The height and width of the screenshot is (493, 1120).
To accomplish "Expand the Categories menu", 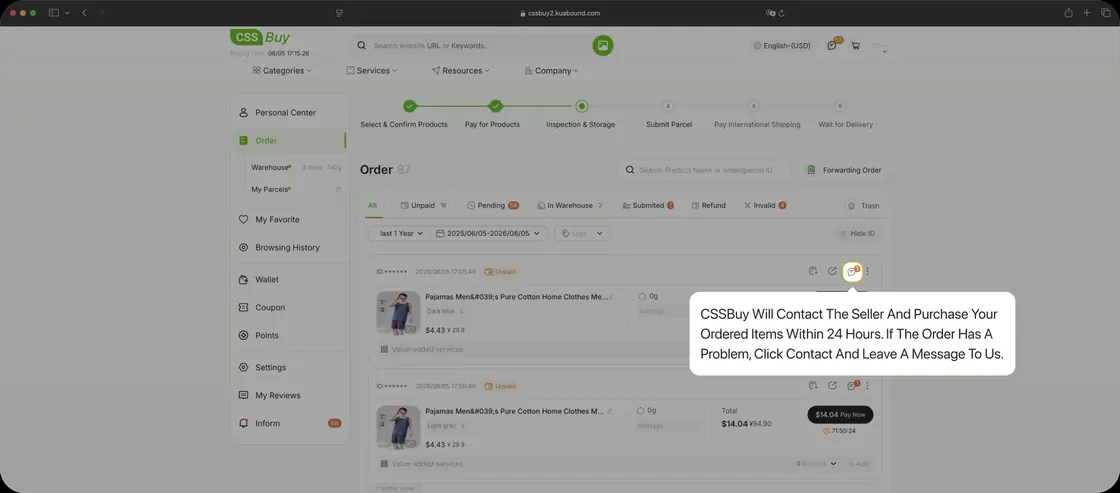I will pos(282,71).
